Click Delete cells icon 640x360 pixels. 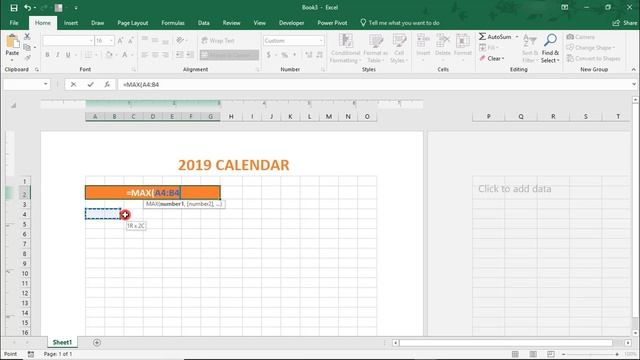click(x=443, y=41)
